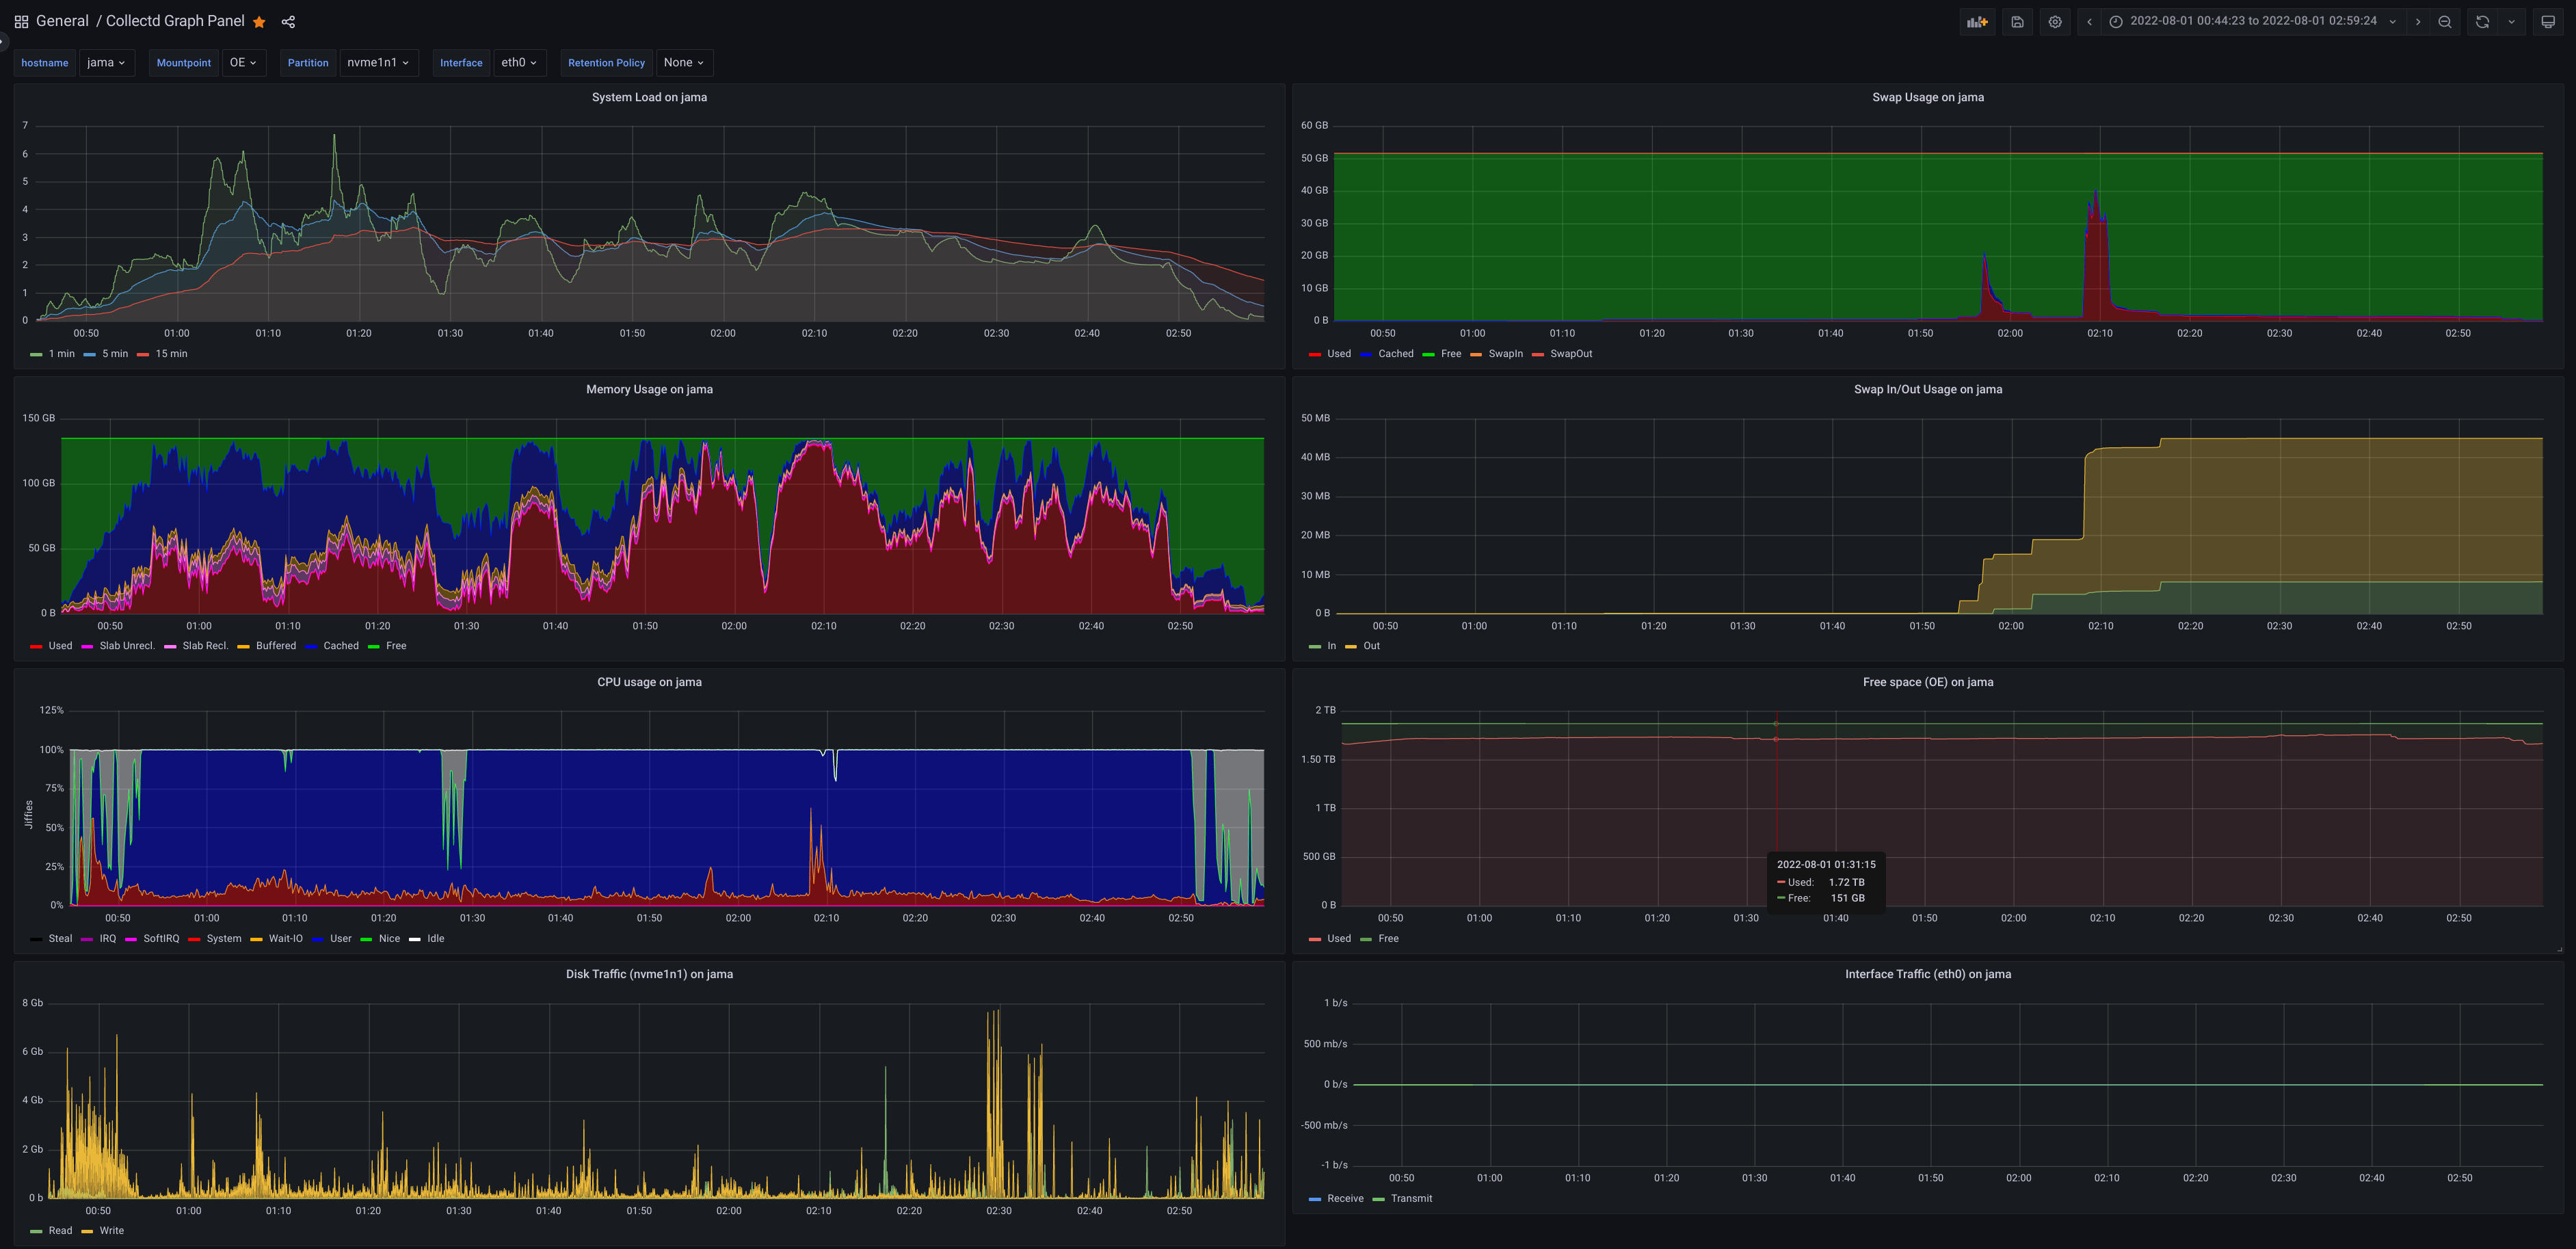Unstar the dashboard using the star icon
The image size is (2576, 1249).
(x=259, y=22)
